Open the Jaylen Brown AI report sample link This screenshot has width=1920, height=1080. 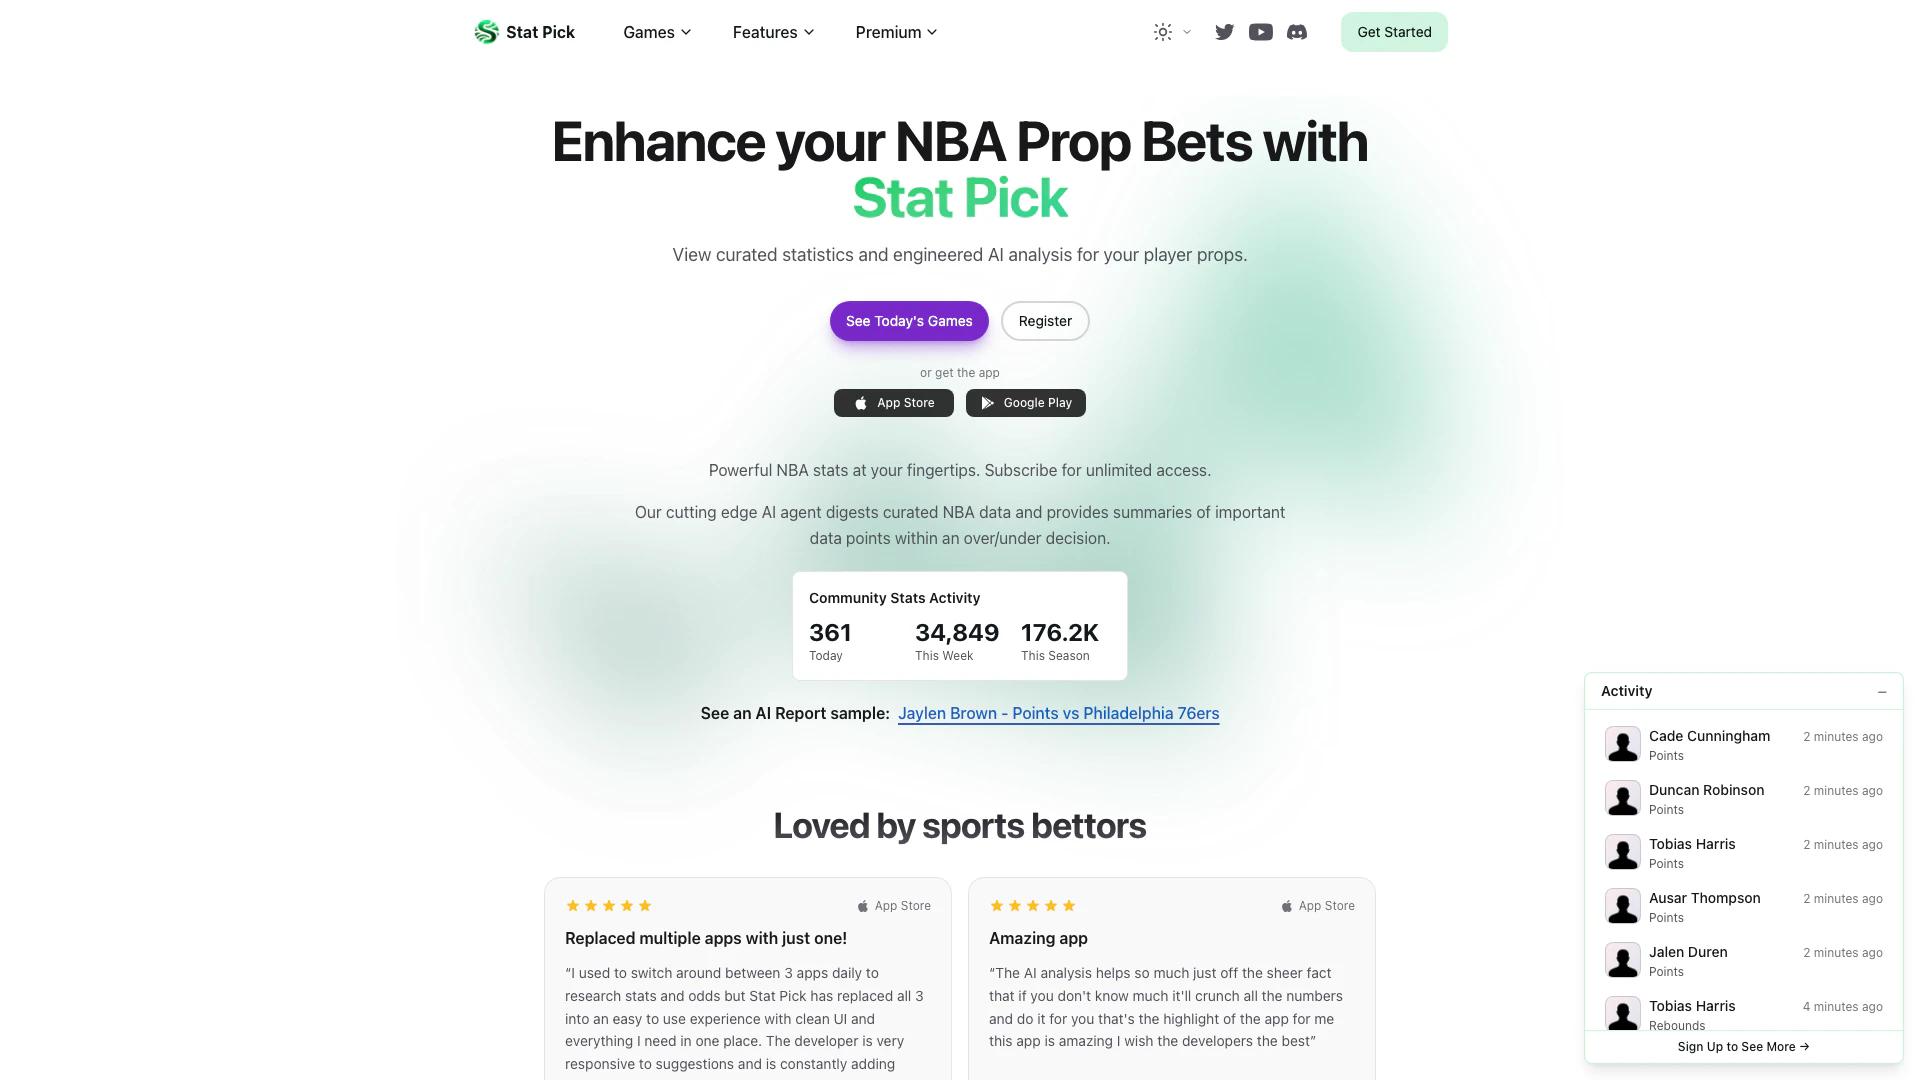tap(1058, 714)
